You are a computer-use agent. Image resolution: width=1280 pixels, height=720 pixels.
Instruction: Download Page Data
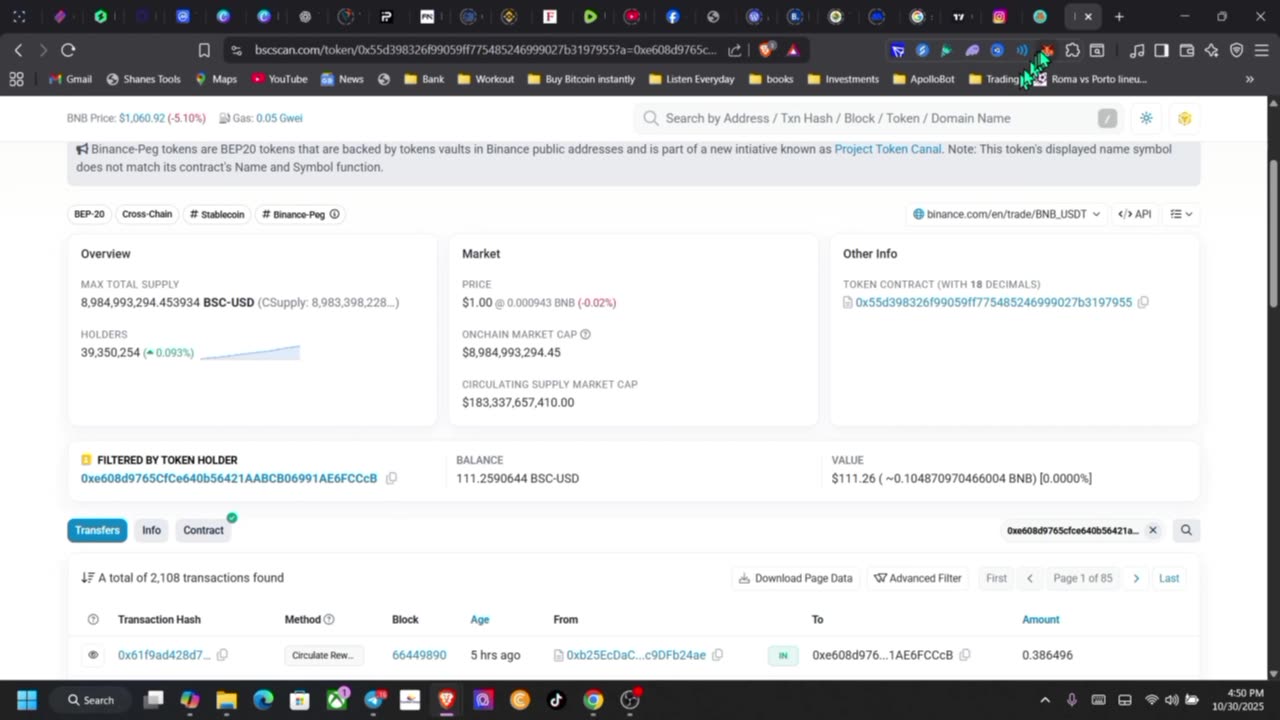pos(795,578)
